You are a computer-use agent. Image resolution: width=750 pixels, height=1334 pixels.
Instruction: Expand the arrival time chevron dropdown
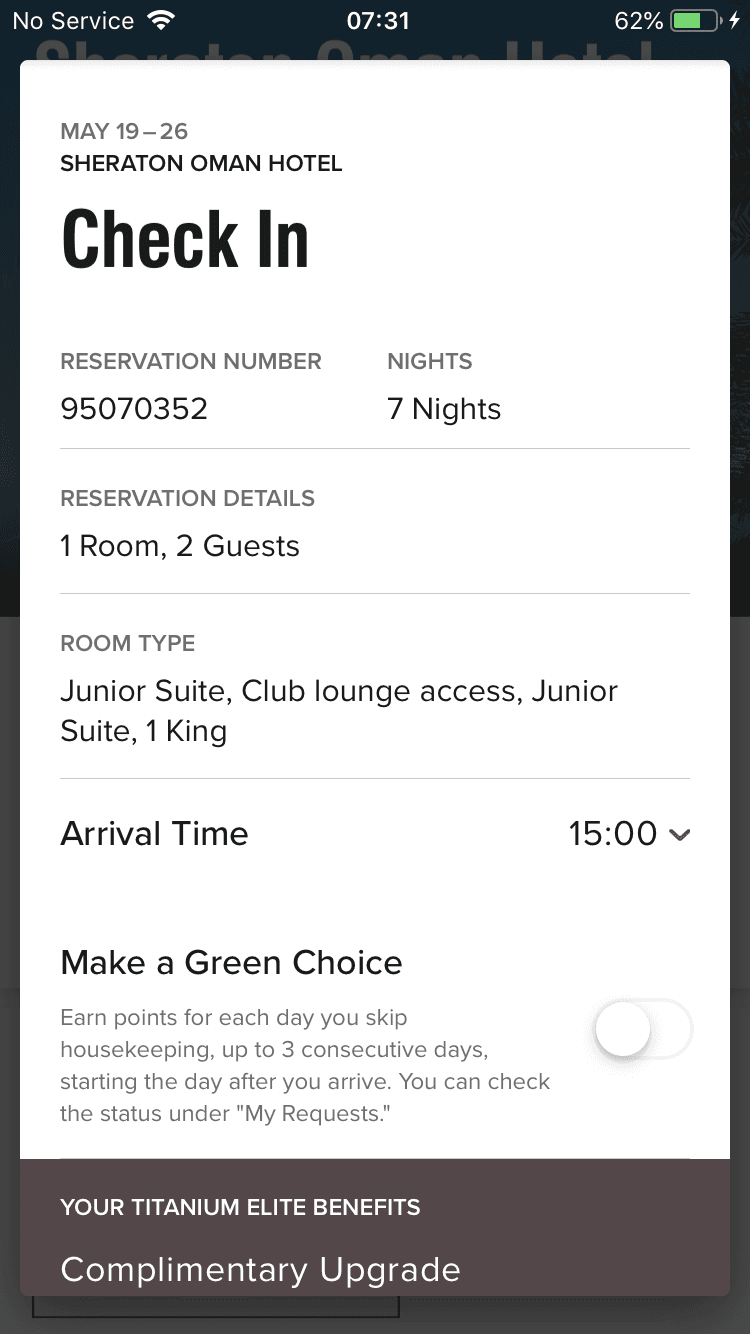coord(680,835)
